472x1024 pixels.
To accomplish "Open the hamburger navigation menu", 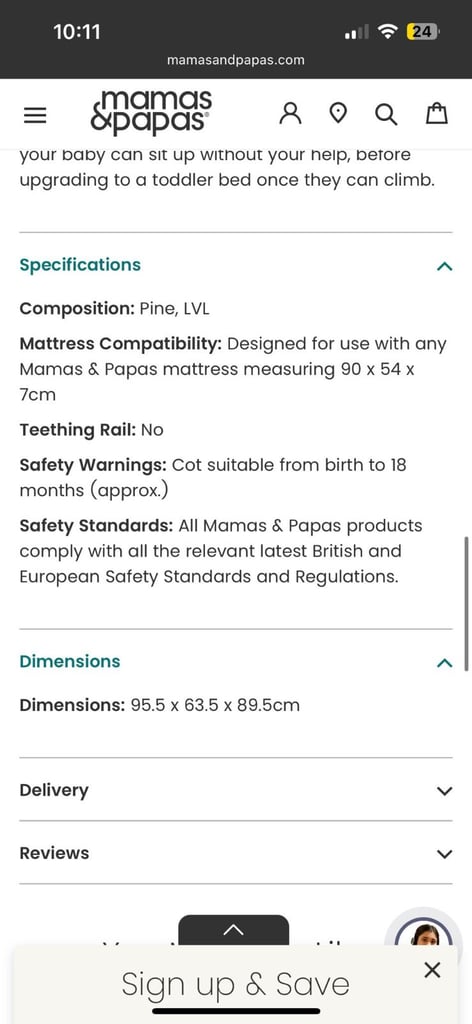I will (x=35, y=116).
